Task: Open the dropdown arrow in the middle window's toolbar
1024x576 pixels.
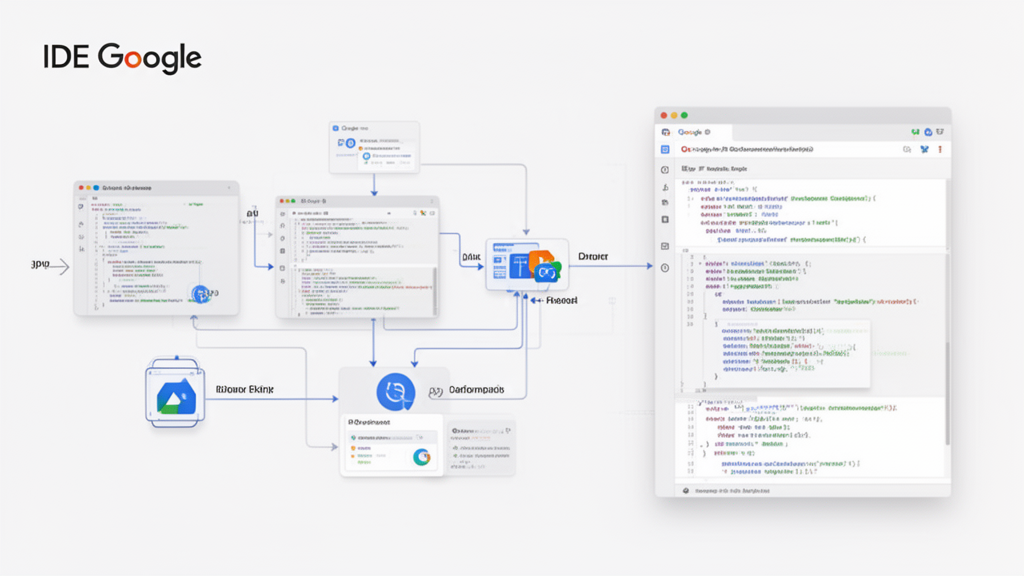Action: [x=389, y=213]
